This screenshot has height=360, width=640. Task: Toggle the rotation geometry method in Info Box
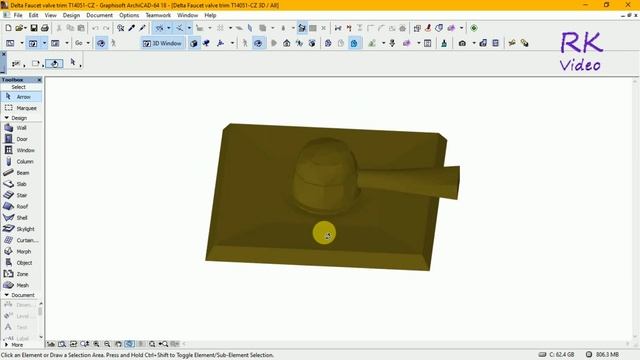[54, 63]
